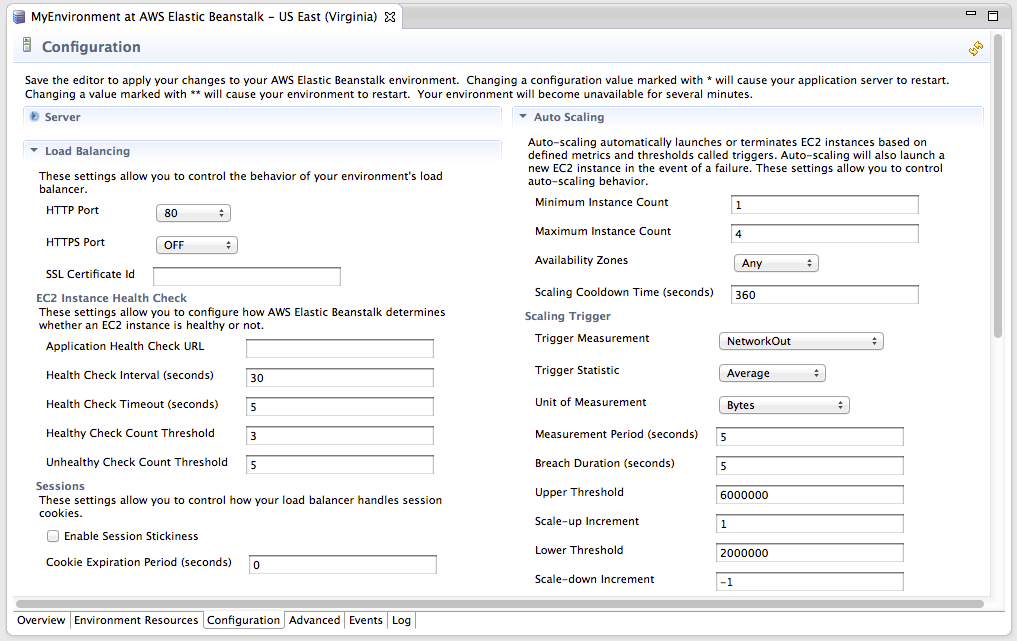
Task: Click the Unhealthy Check Count Threshold field
Action: (x=340, y=465)
